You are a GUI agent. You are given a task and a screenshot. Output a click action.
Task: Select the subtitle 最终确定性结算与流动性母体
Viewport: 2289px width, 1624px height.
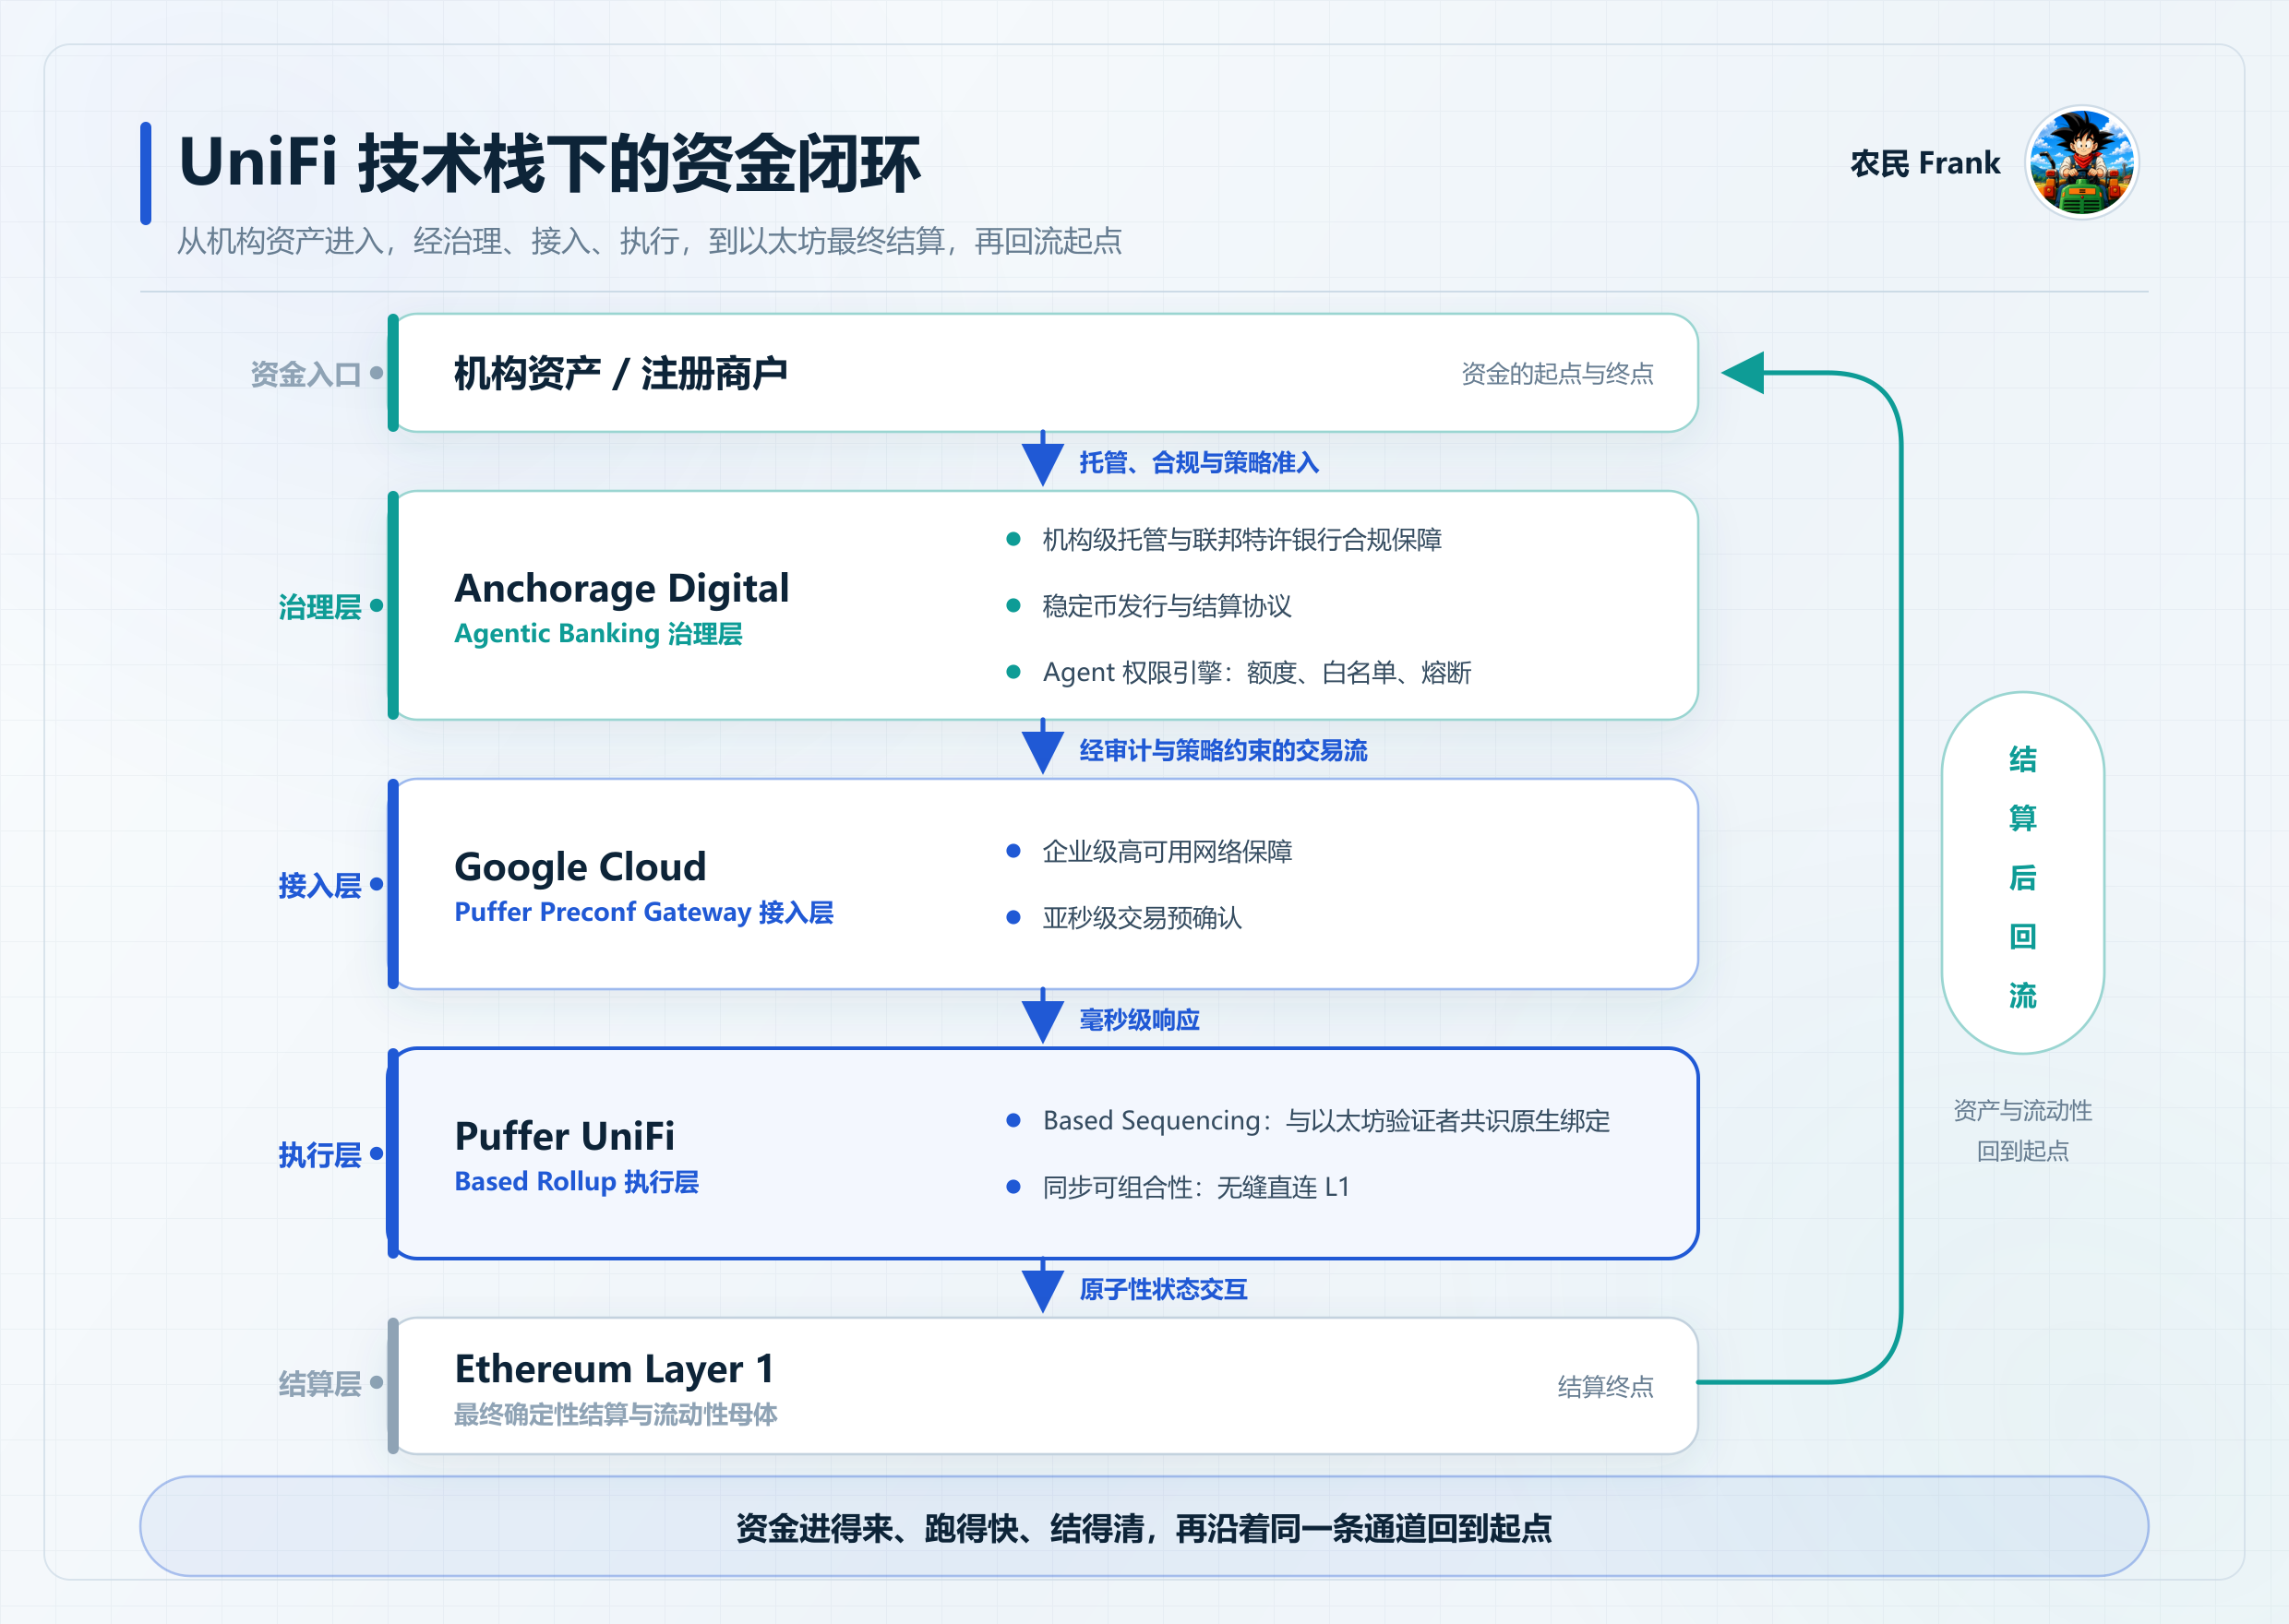click(616, 1415)
